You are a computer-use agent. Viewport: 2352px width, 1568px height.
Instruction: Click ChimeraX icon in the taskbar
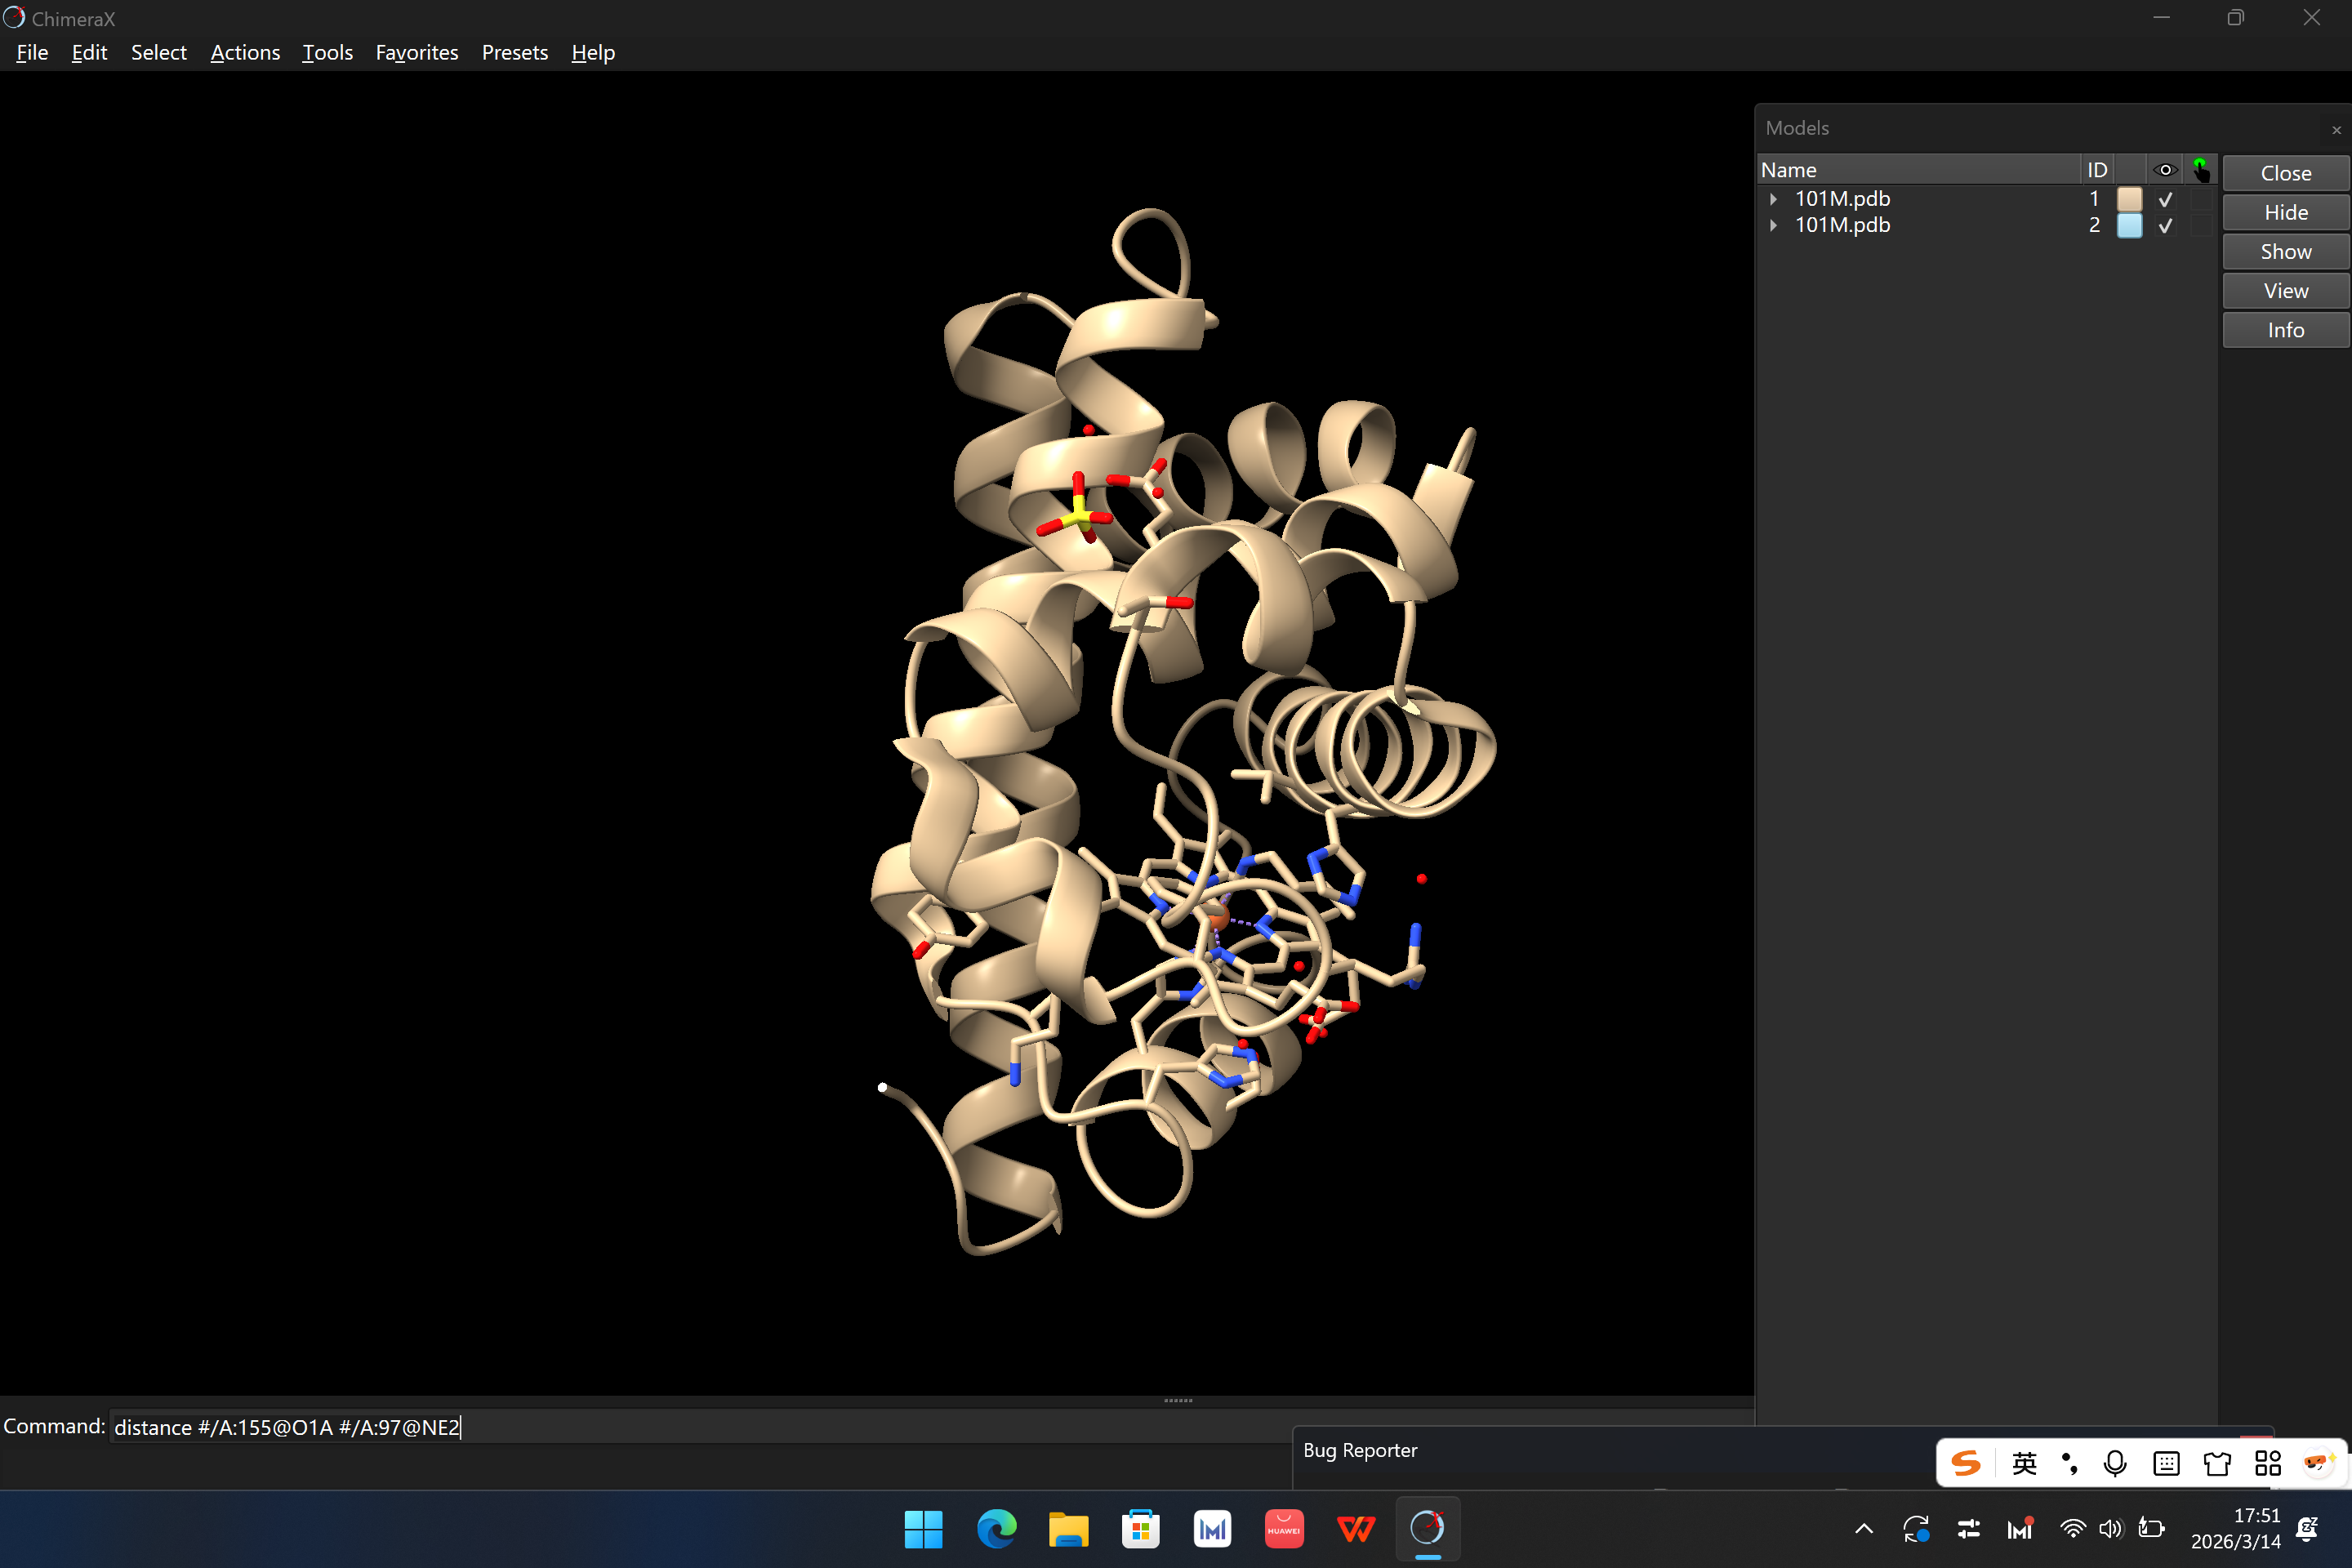[x=1427, y=1529]
